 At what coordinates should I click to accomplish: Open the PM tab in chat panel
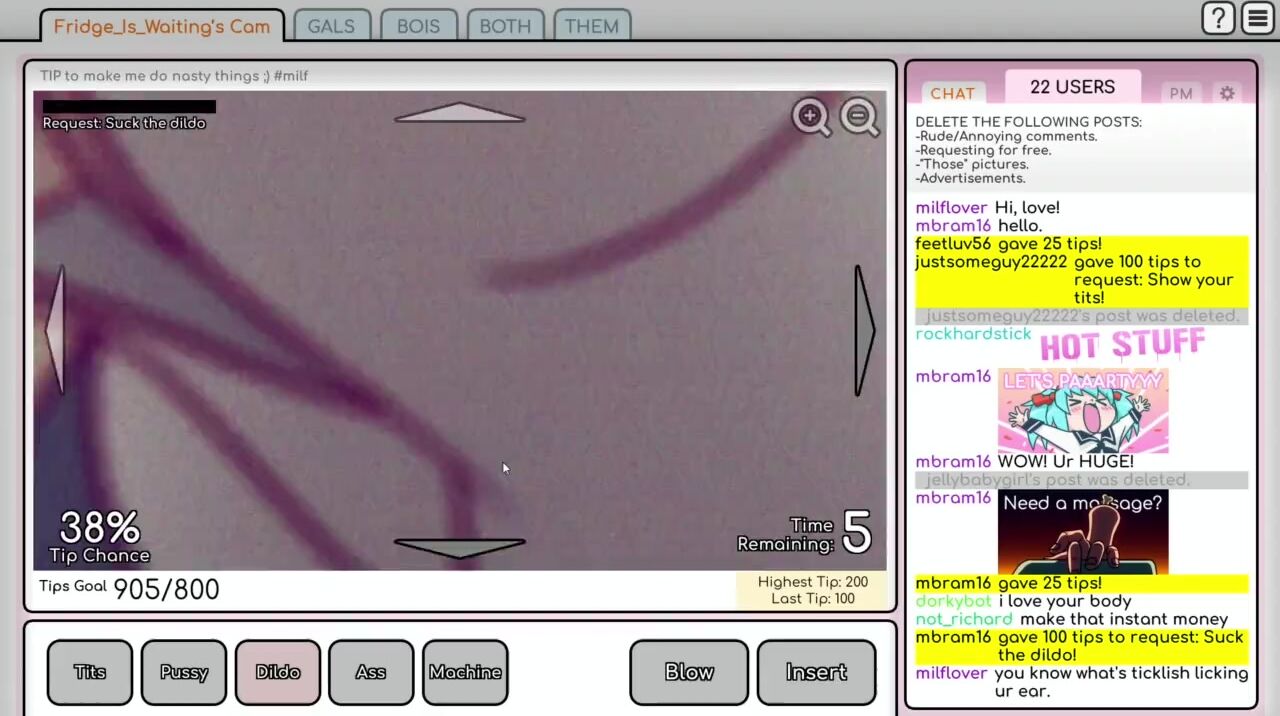tap(1181, 93)
